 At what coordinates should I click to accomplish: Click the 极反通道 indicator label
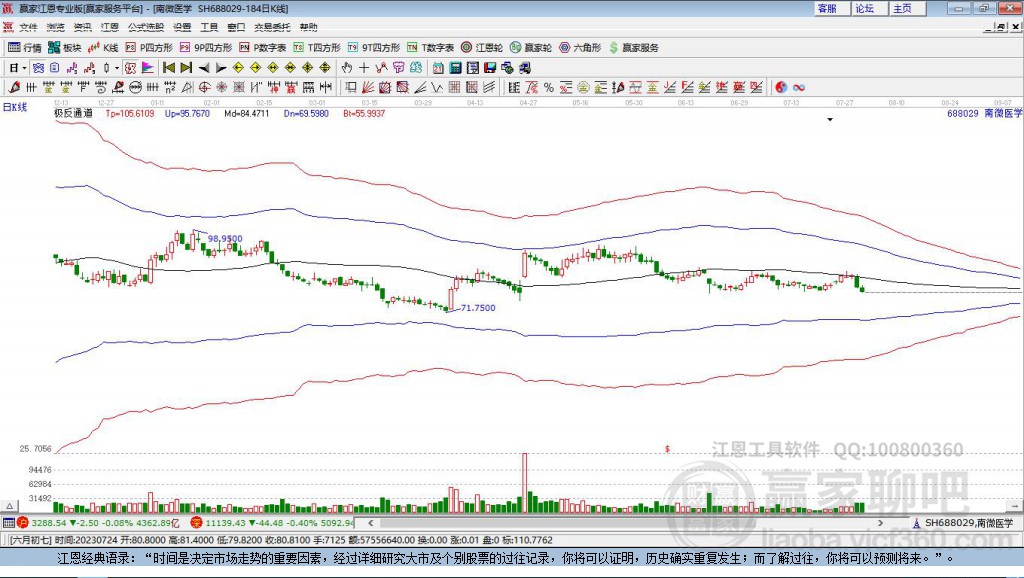point(73,113)
